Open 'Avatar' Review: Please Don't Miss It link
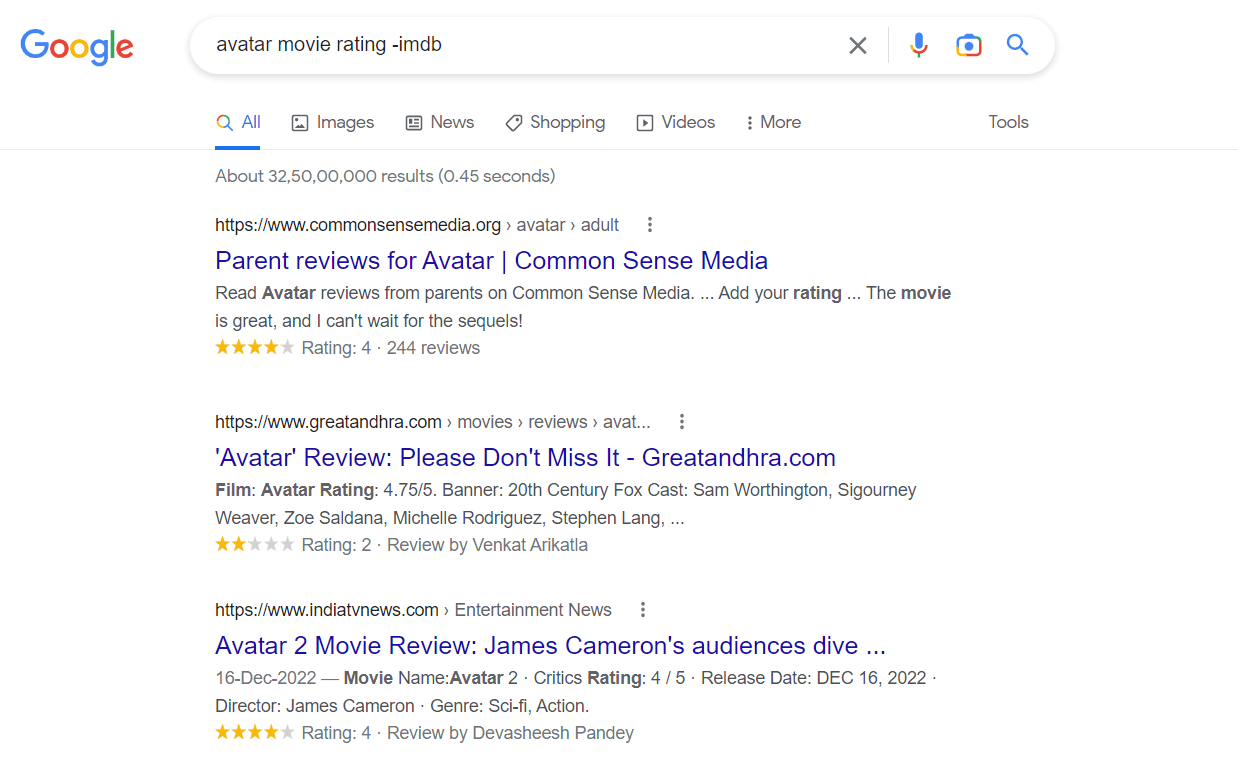1238x768 pixels. [x=525, y=458]
